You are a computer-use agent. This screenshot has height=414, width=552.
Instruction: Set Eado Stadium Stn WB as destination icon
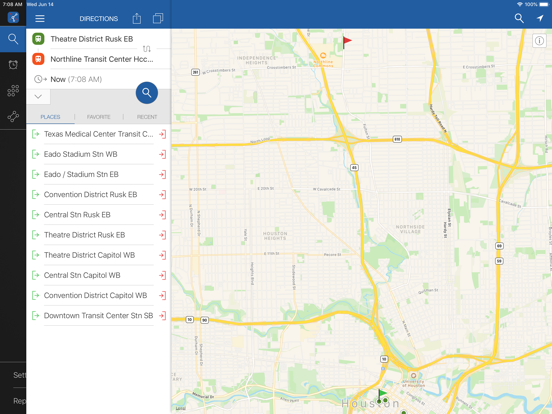(162, 154)
